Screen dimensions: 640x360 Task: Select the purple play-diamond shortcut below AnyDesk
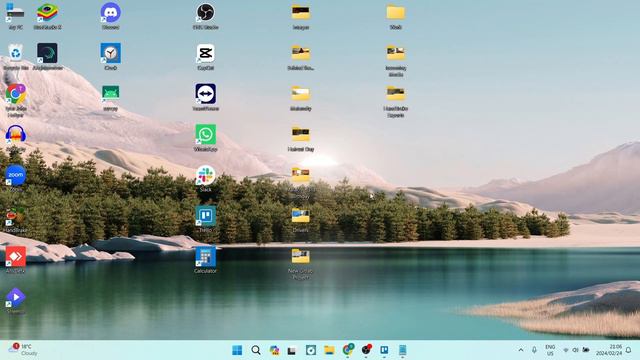[x=16, y=301]
